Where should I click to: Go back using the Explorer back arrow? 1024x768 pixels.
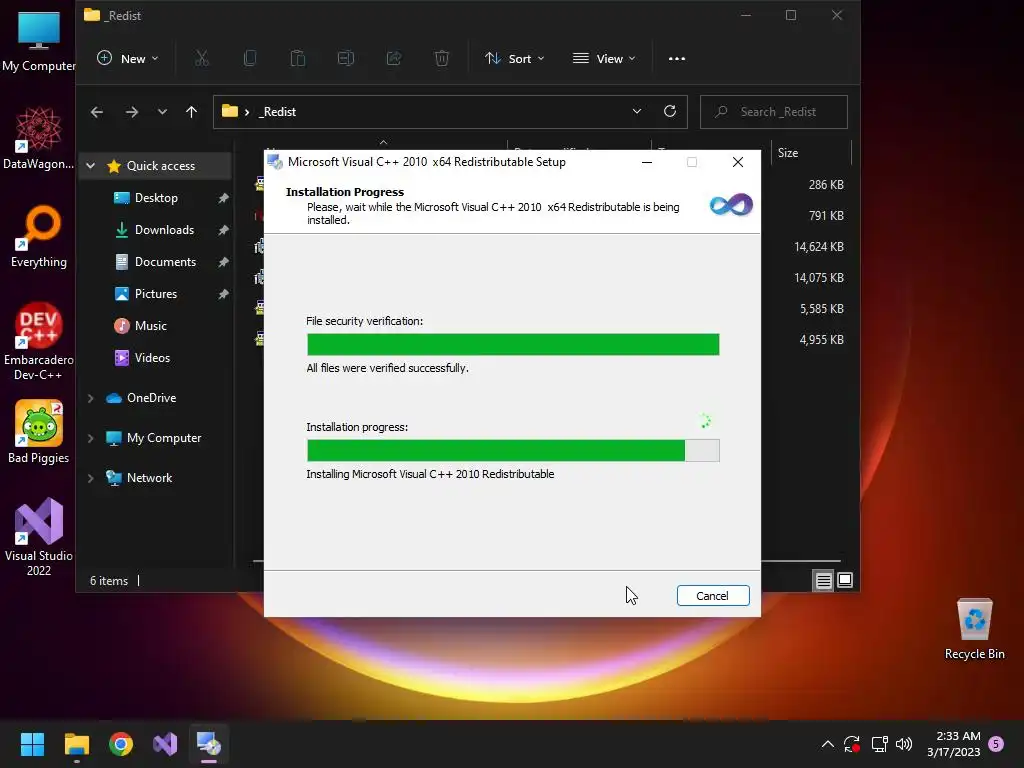pos(97,112)
